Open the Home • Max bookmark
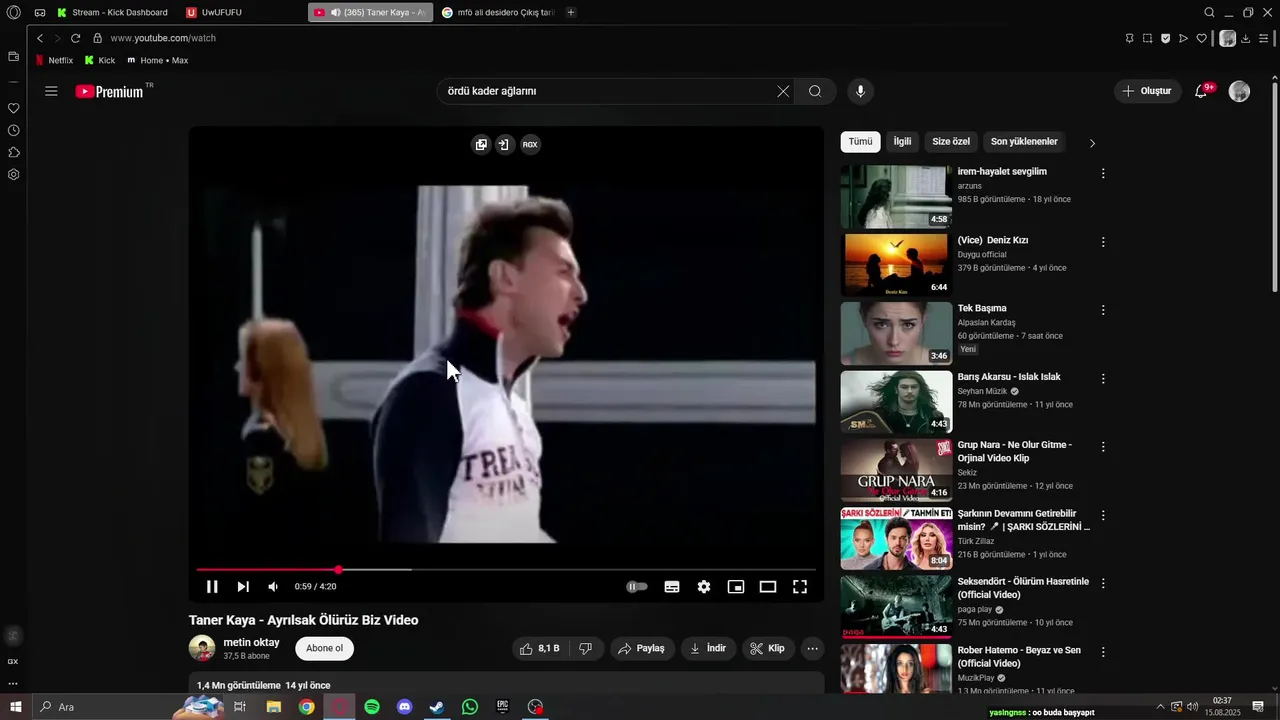 pyautogui.click(x=158, y=60)
